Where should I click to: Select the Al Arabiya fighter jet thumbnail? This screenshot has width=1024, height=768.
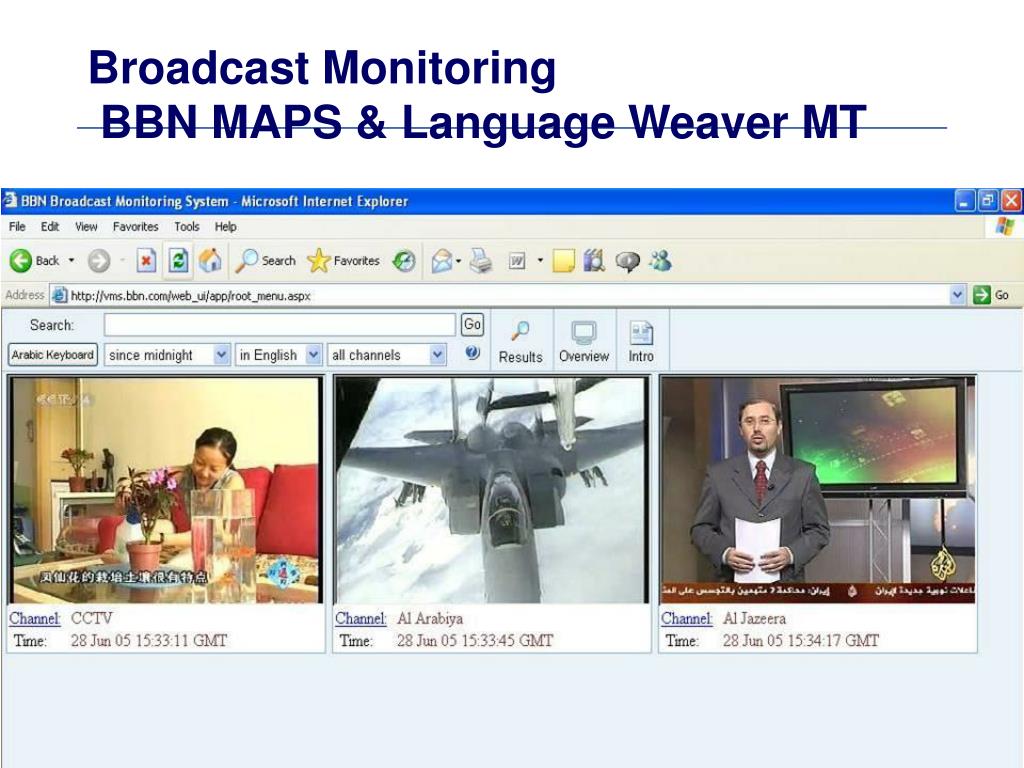point(492,490)
